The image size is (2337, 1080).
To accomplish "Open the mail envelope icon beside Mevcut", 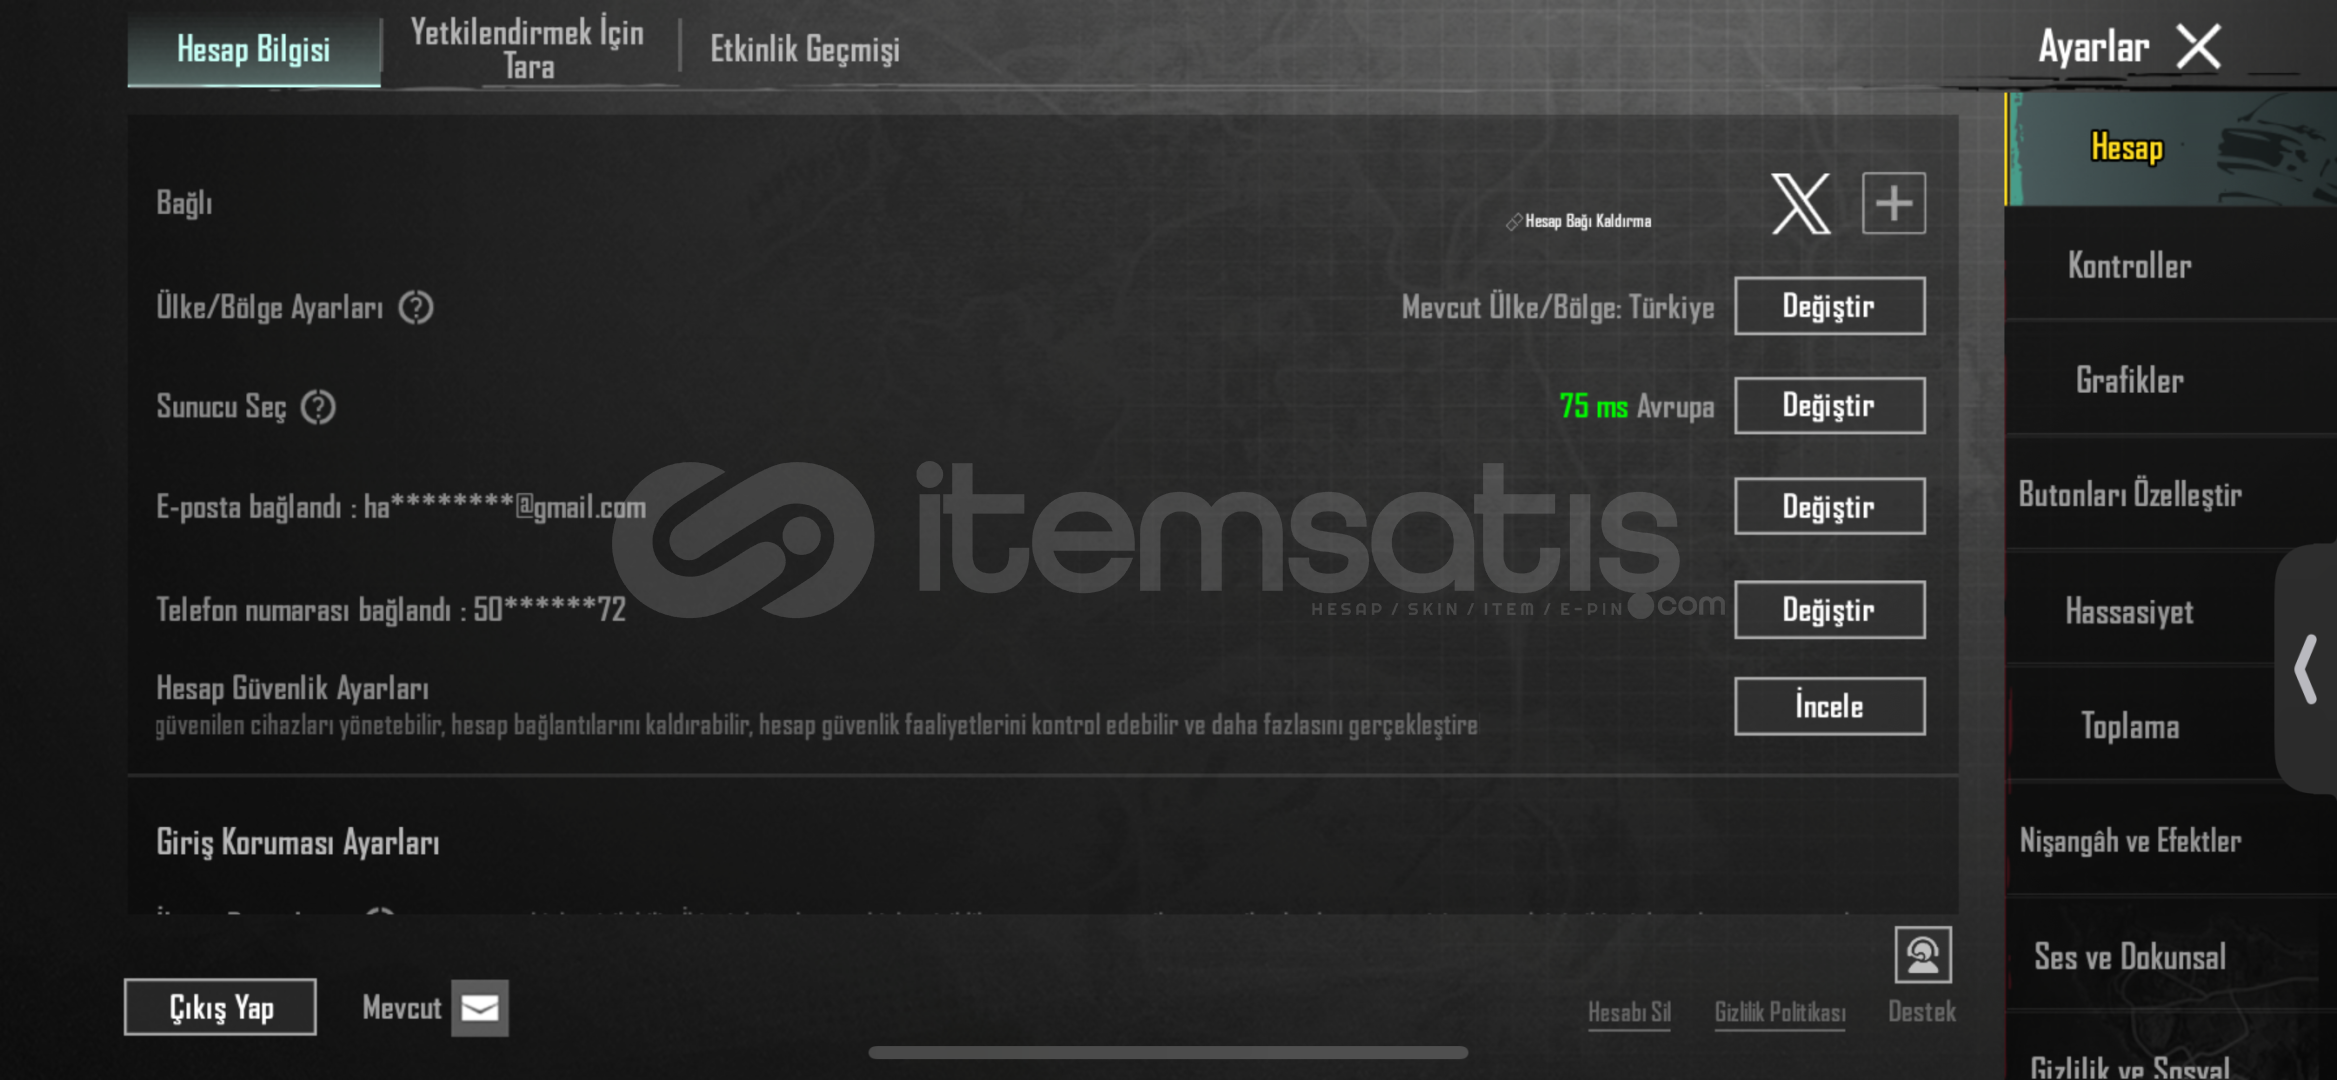I will (480, 1008).
